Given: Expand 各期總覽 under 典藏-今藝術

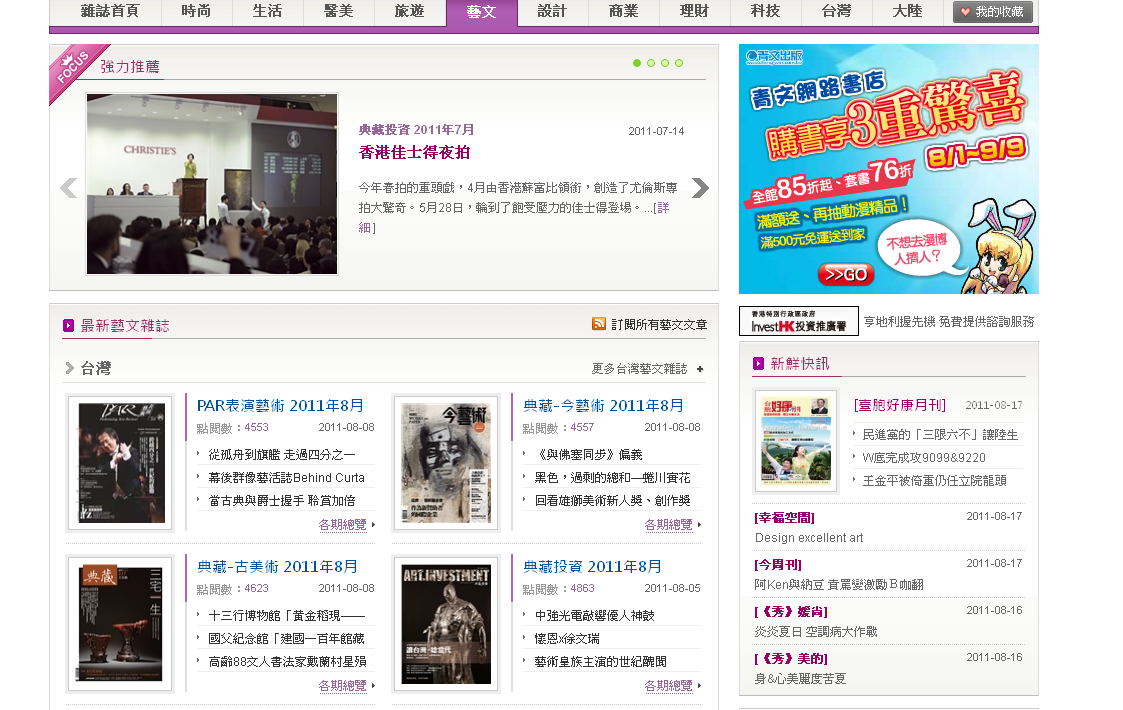Looking at the screenshot, I should click(x=672, y=524).
